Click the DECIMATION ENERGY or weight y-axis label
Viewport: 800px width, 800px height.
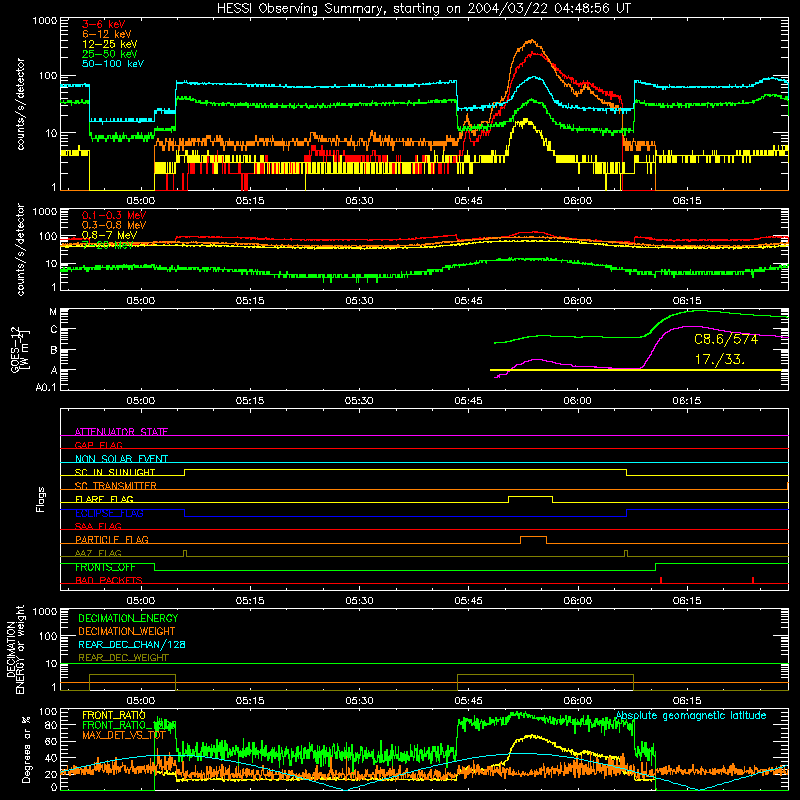(x=15, y=650)
